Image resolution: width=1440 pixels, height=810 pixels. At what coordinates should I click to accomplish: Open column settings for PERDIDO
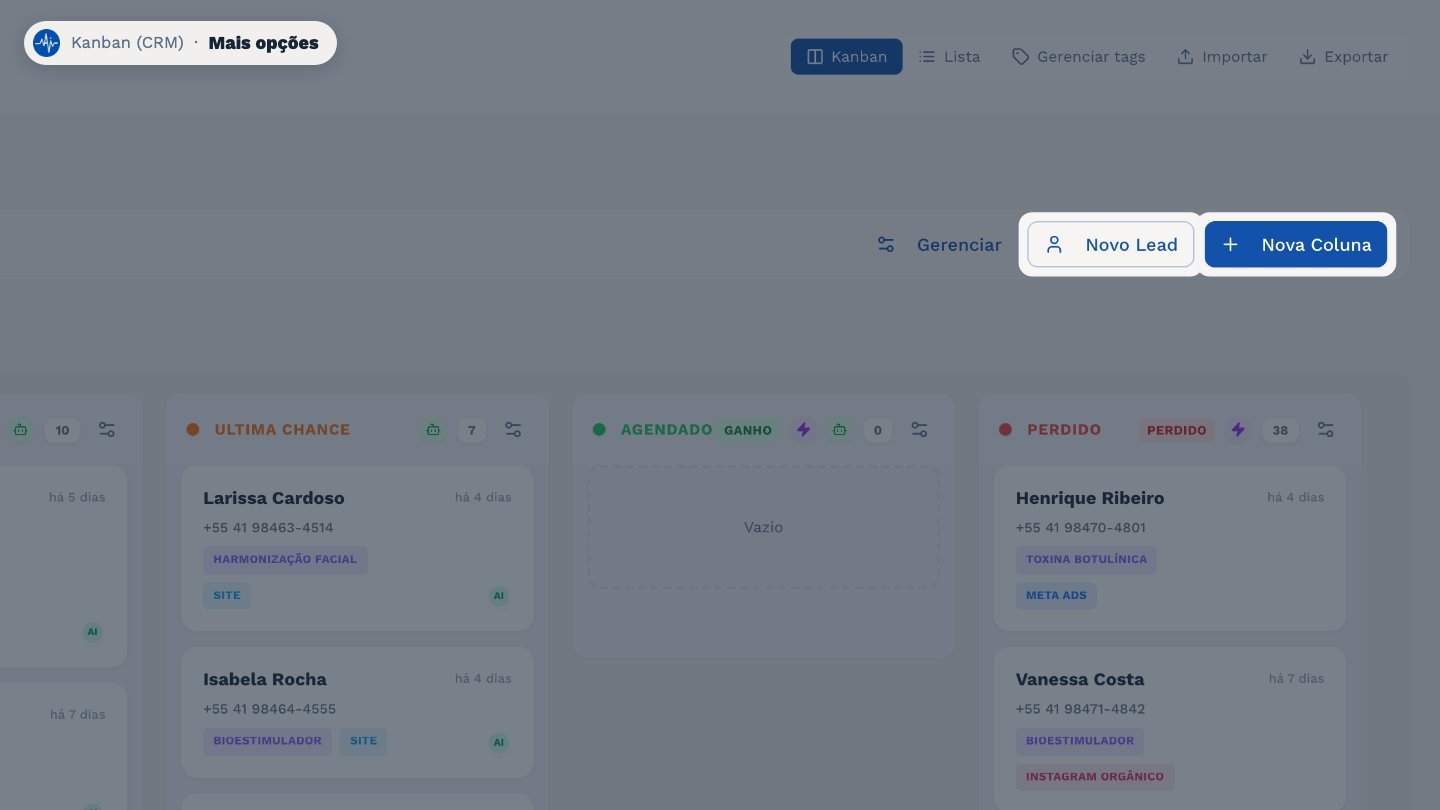1325,430
